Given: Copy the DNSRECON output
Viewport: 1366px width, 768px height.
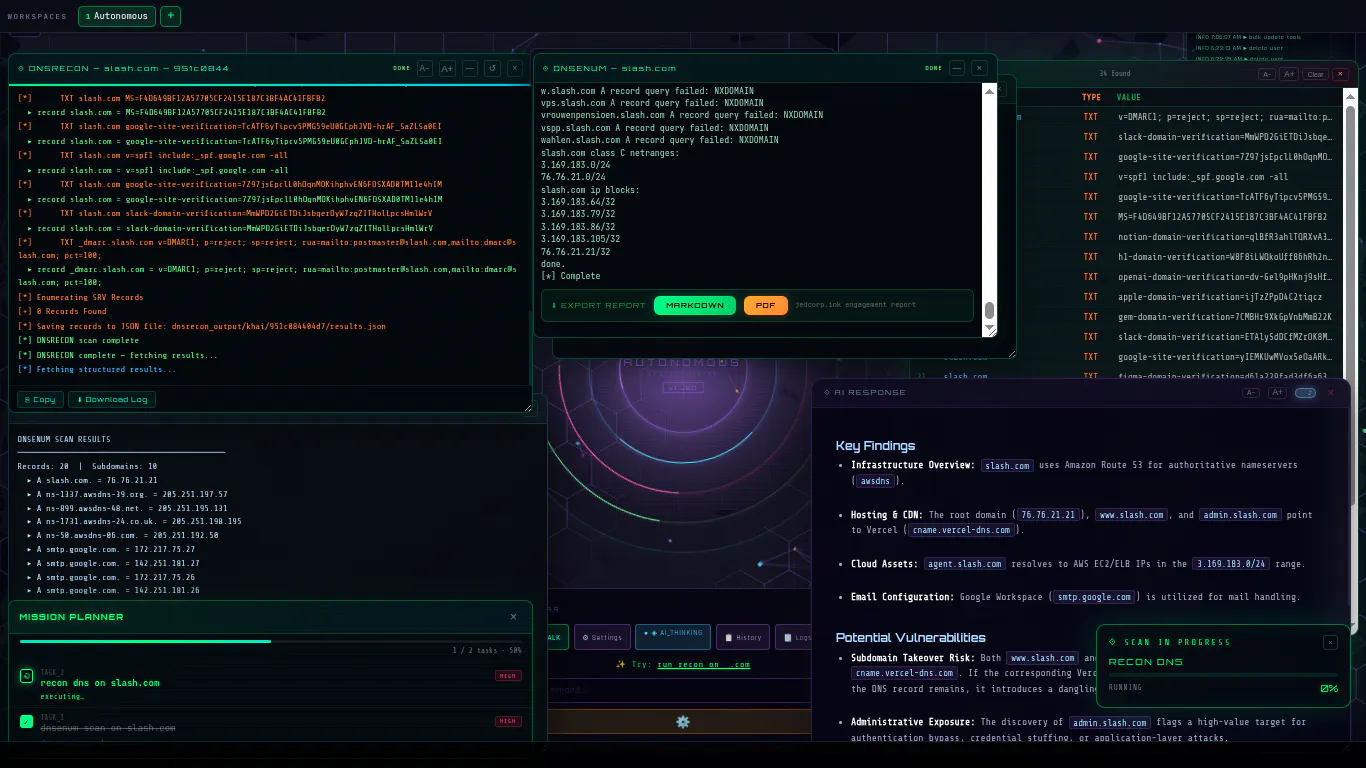Looking at the screenshot, I should (40, 399).
